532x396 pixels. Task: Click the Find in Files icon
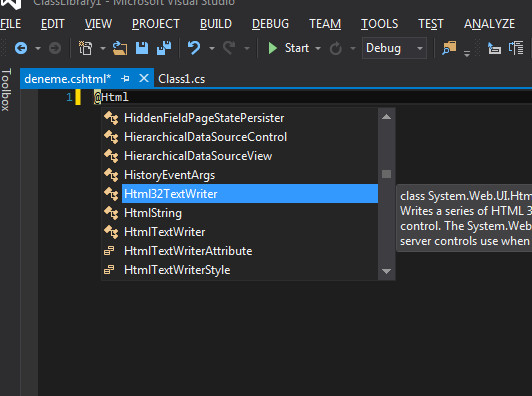(449, 48)
